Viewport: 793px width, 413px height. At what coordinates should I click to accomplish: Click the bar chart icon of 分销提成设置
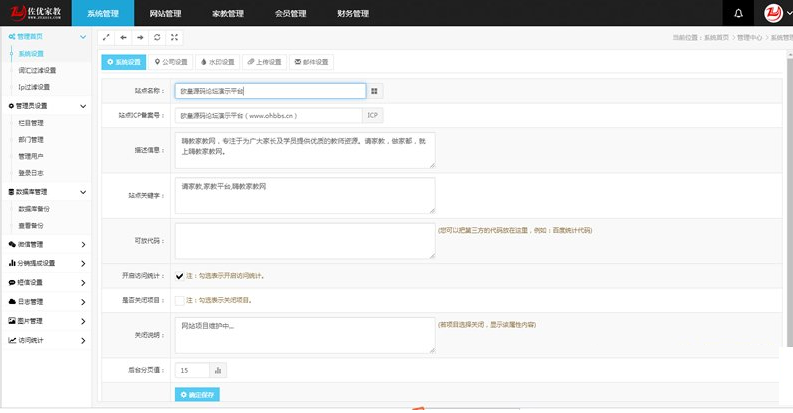12,263
